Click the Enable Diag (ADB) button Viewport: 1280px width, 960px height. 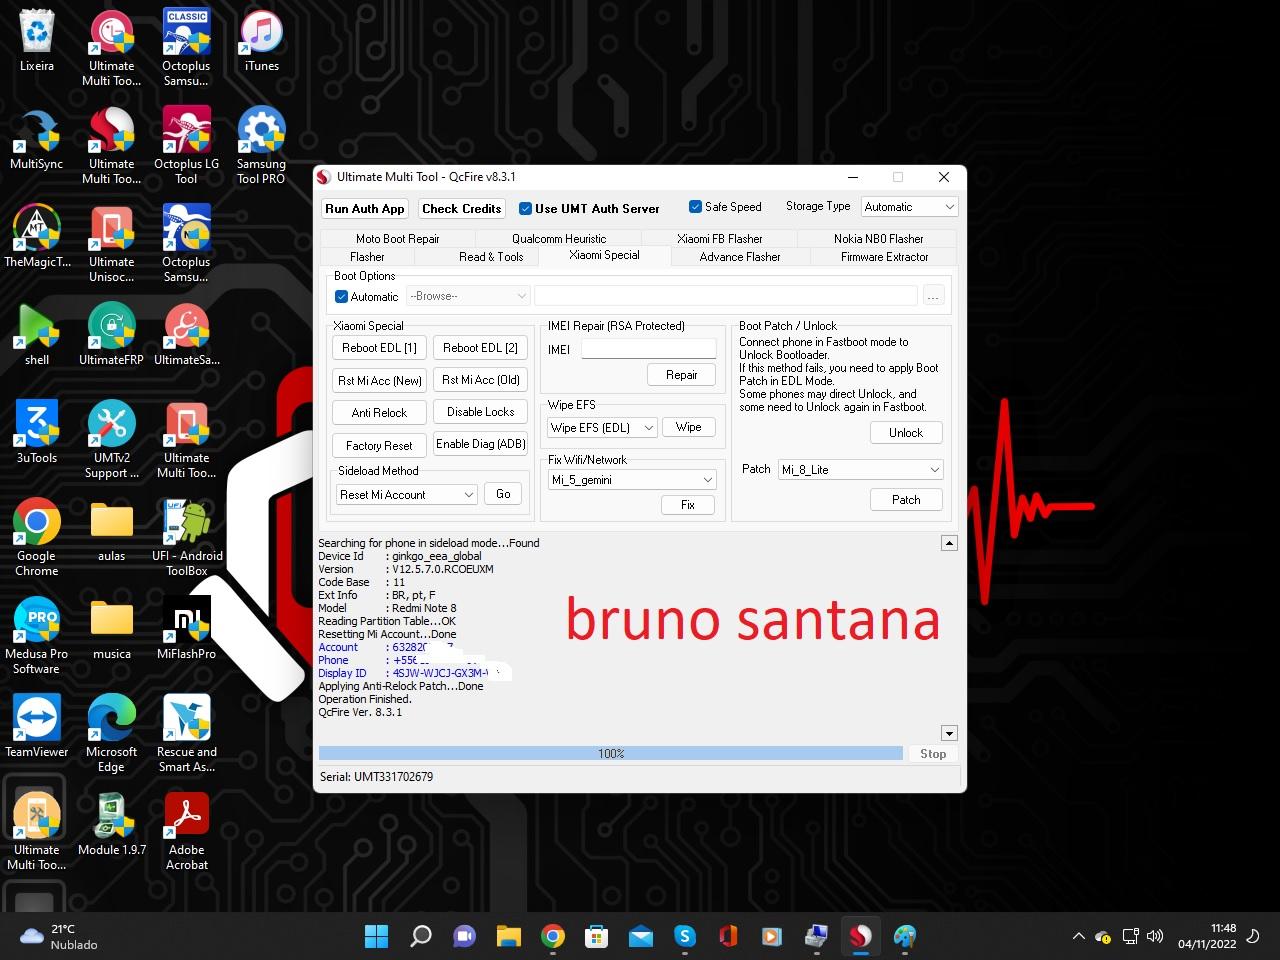[x=480, y=444]
